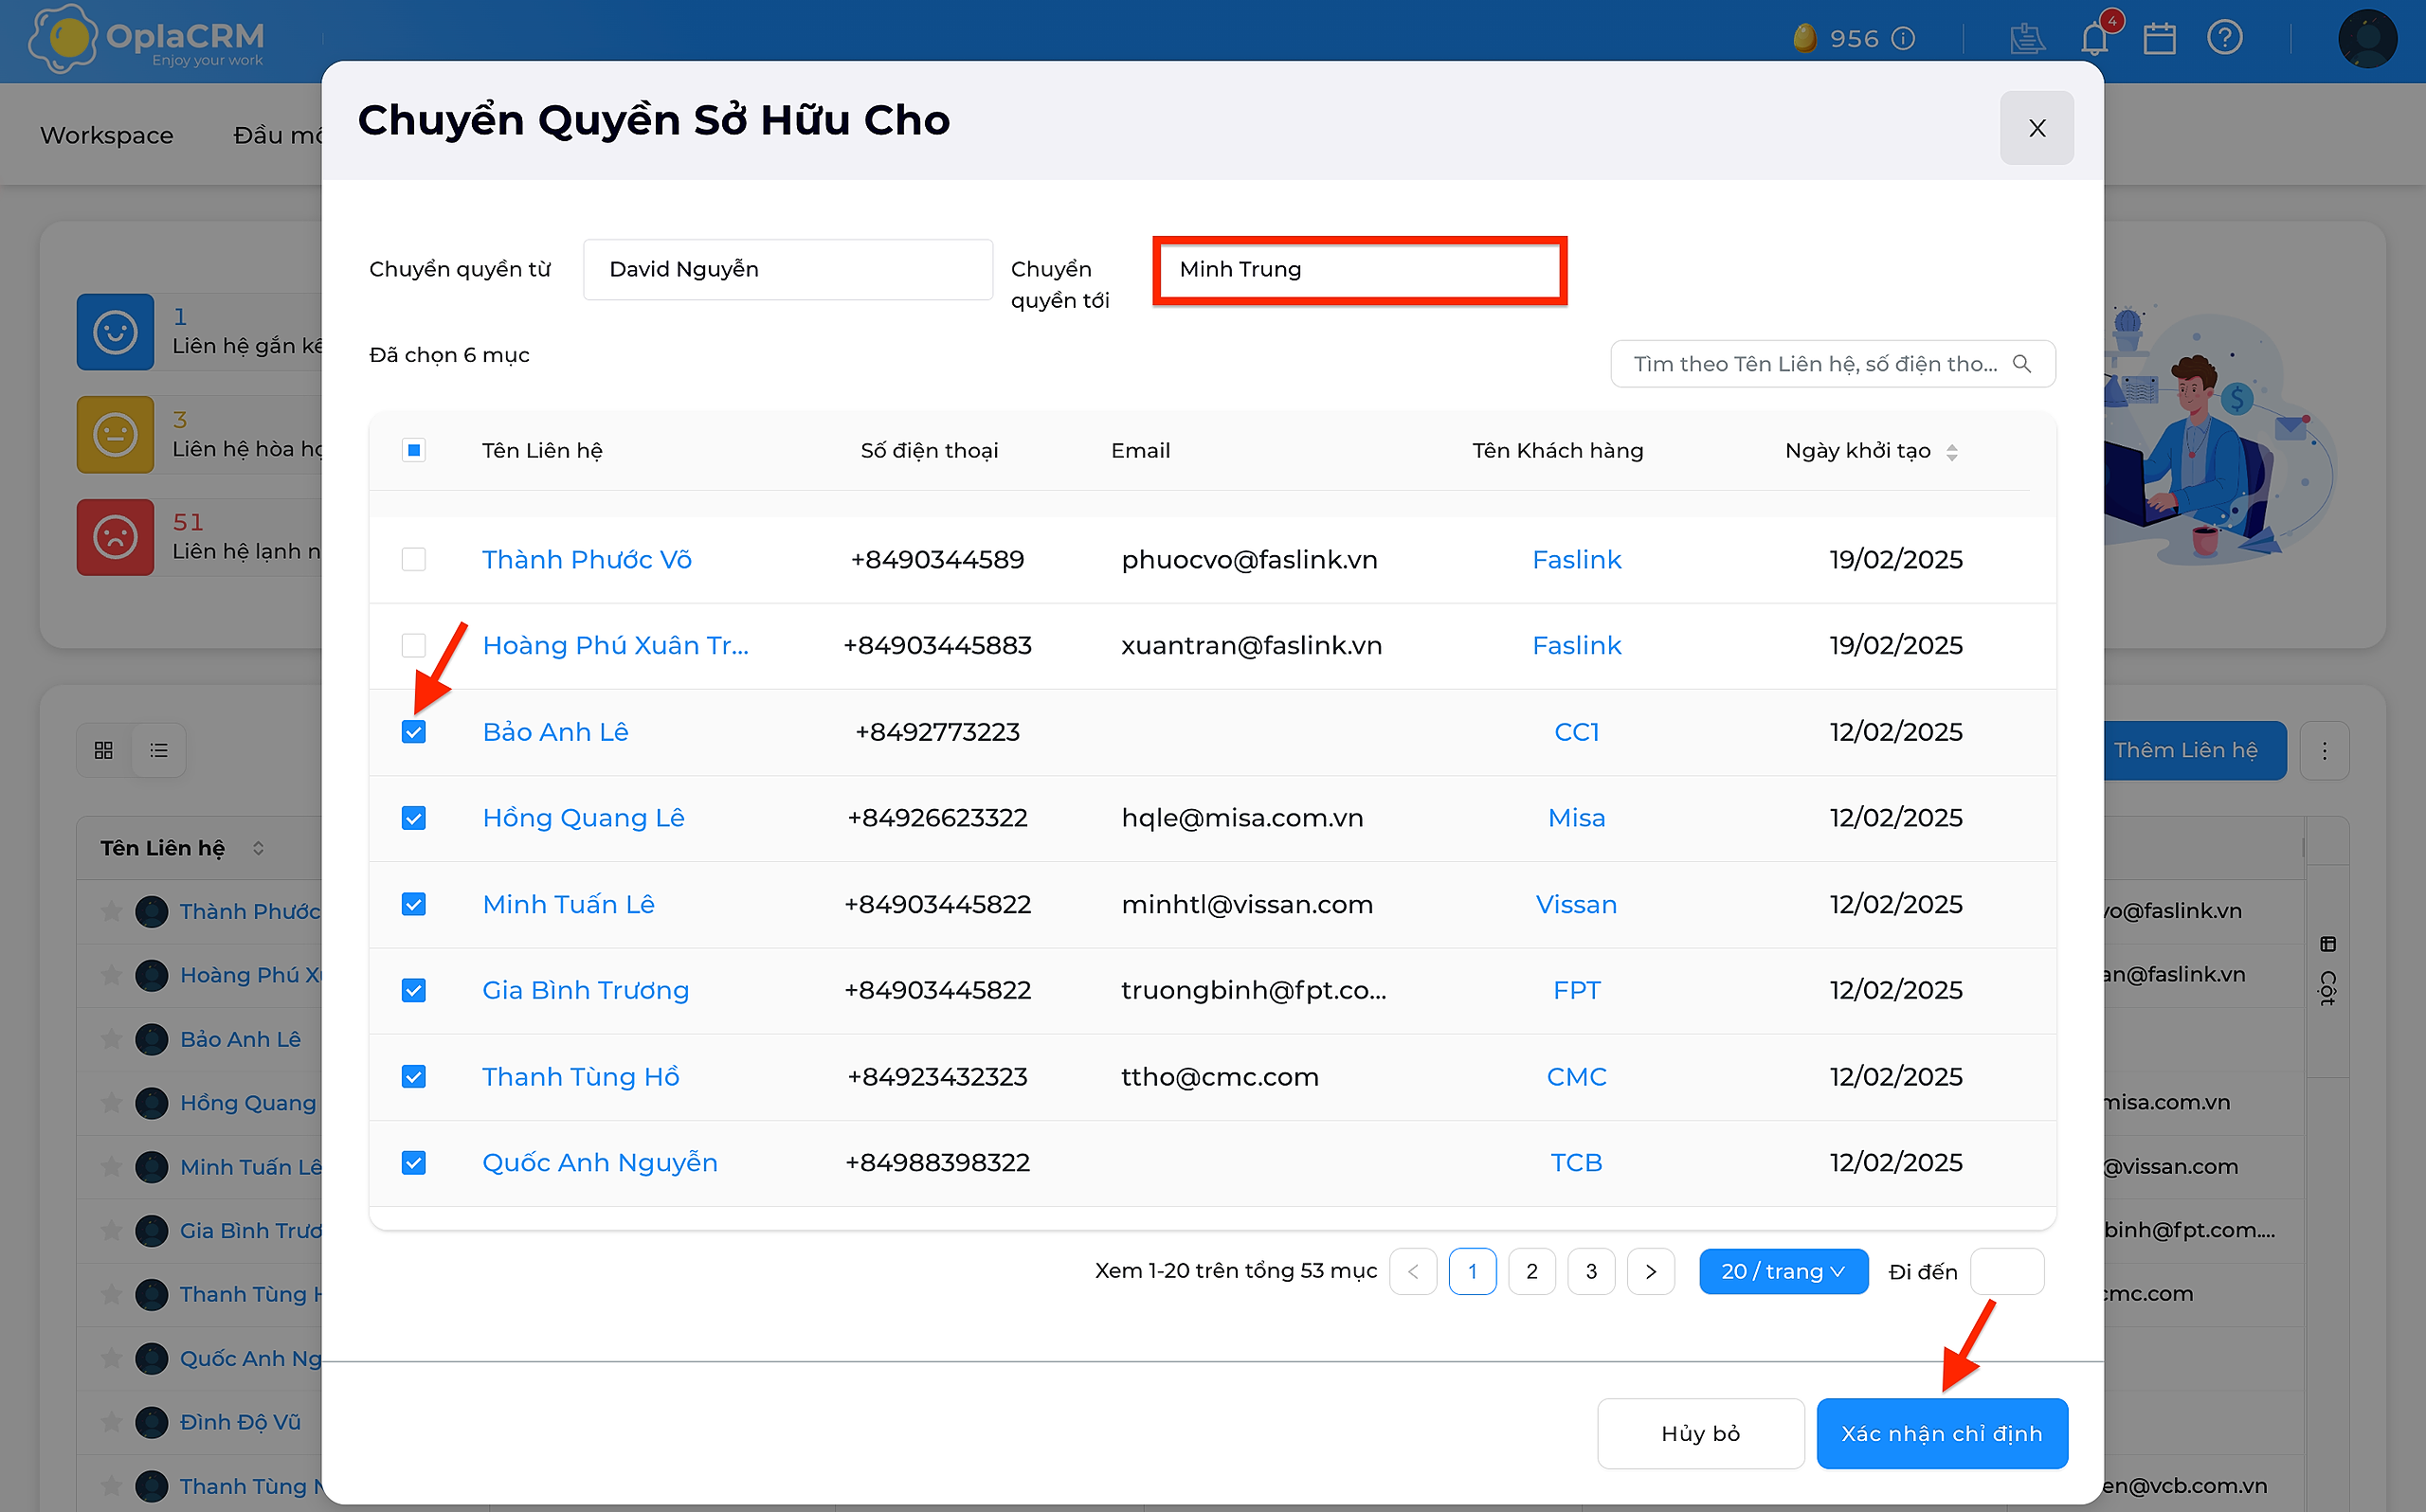Open the calendar icon in header

(2159, 38)
